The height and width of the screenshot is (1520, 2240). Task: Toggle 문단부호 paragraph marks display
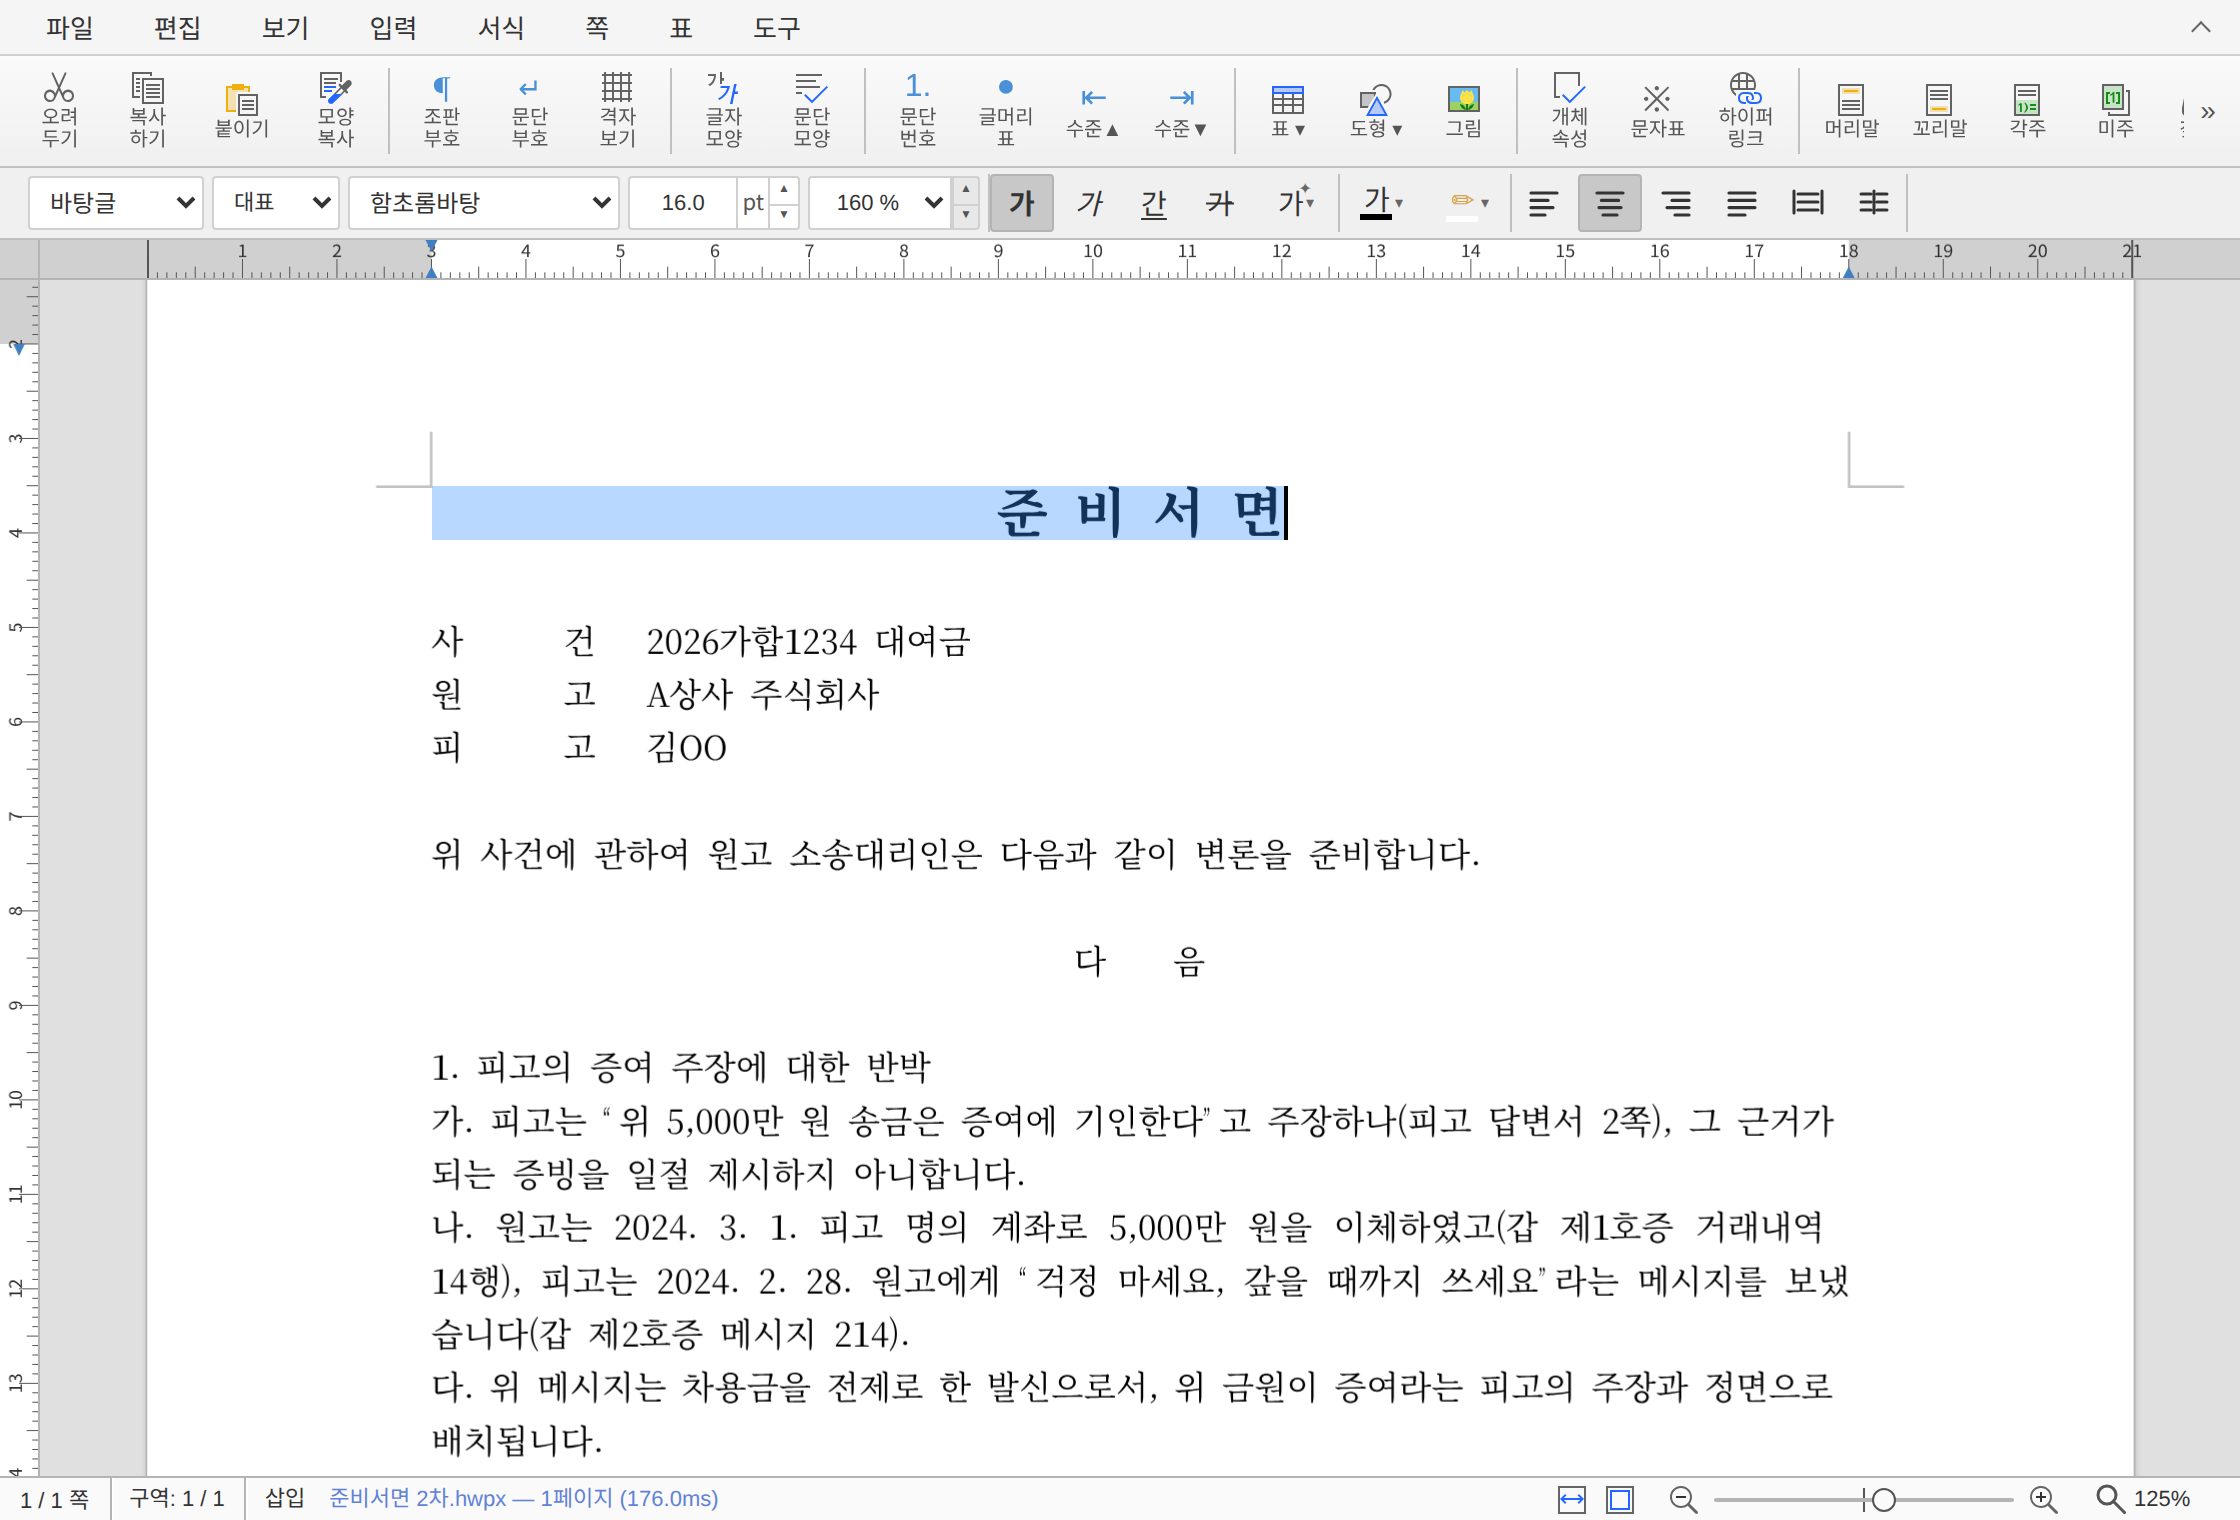(529, 109)
